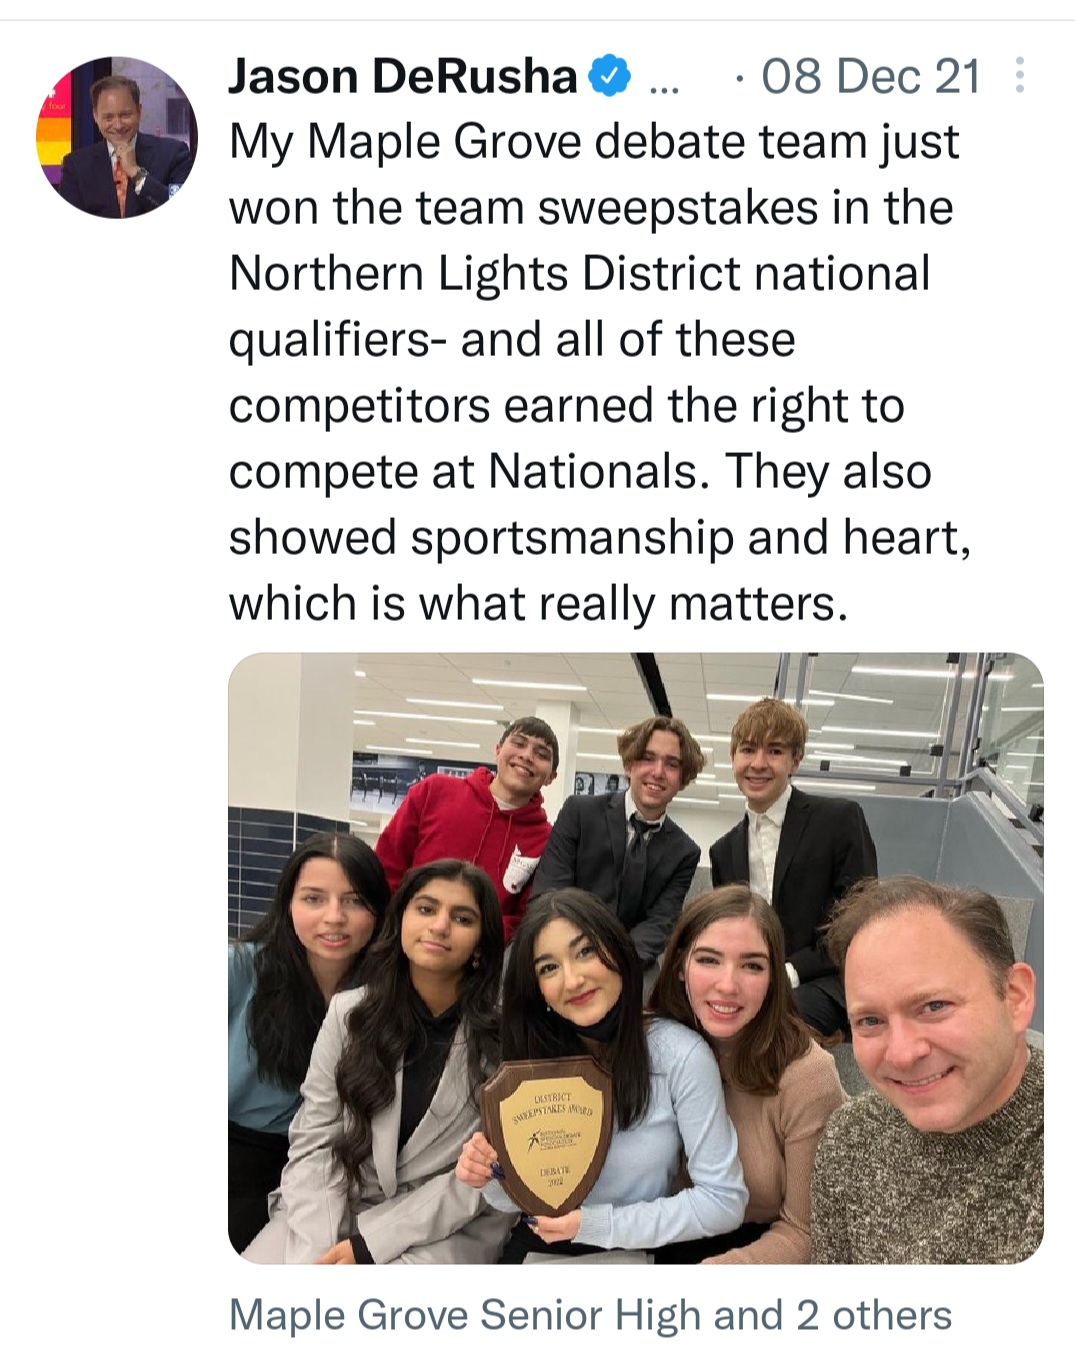
Task: Click the person in the light blue sweater
Action: (x=610, y=1080)
